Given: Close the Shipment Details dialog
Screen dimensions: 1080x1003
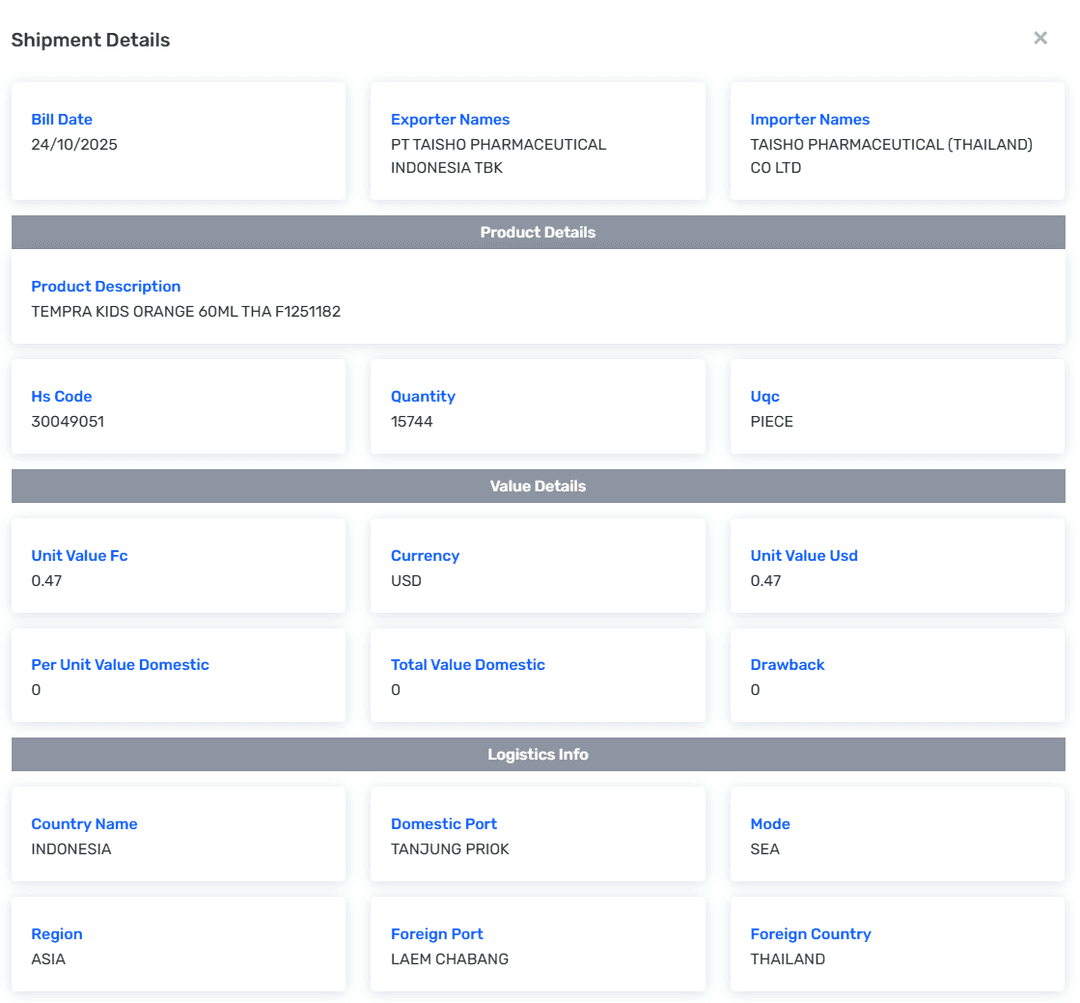Looking at the screenshot, I should click(1040, 38).
